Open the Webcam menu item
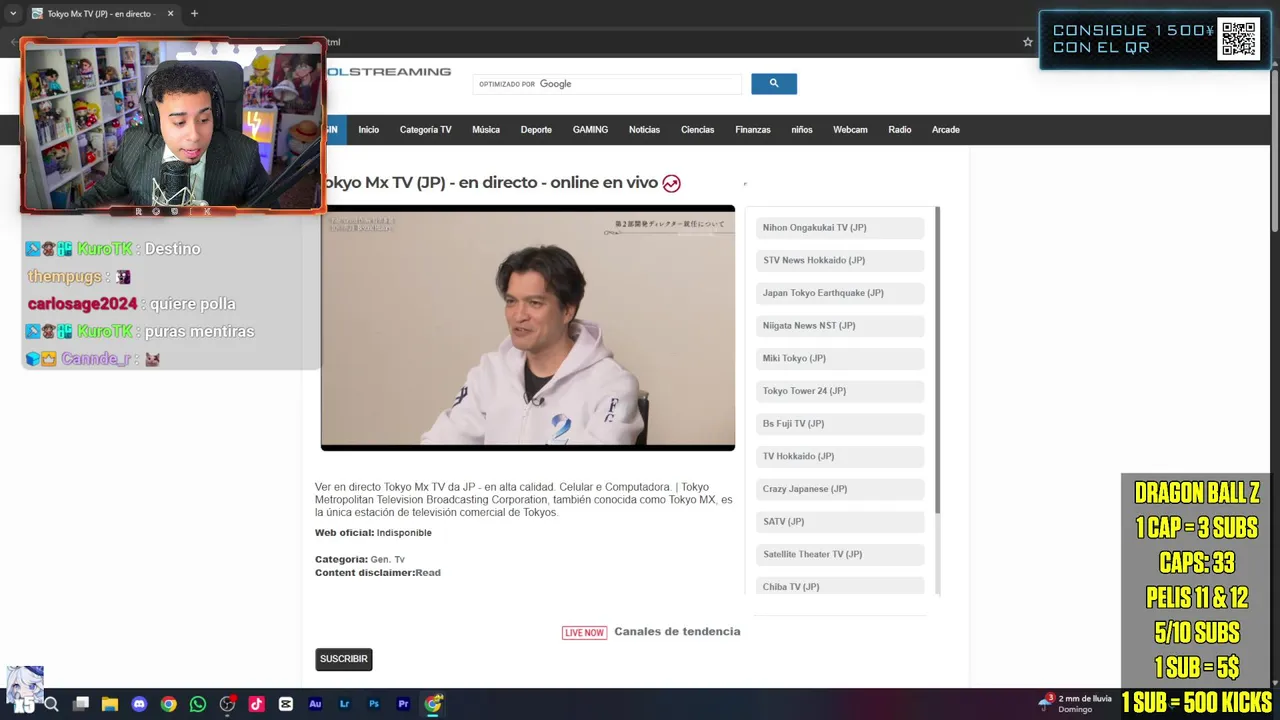Image resolution: width=1280 pixels, height=720 pixels. click(x=850, y=130)
